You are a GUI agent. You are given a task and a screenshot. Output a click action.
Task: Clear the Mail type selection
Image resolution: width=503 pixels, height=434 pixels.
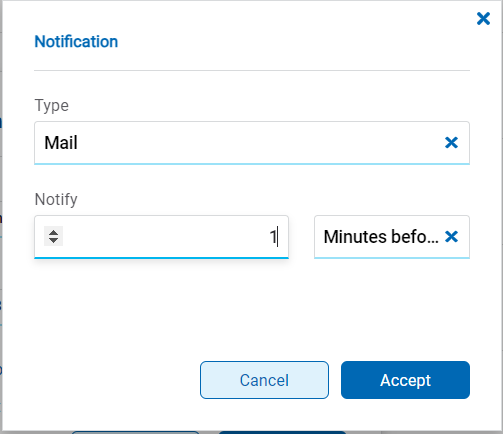[x=451, y=143]
